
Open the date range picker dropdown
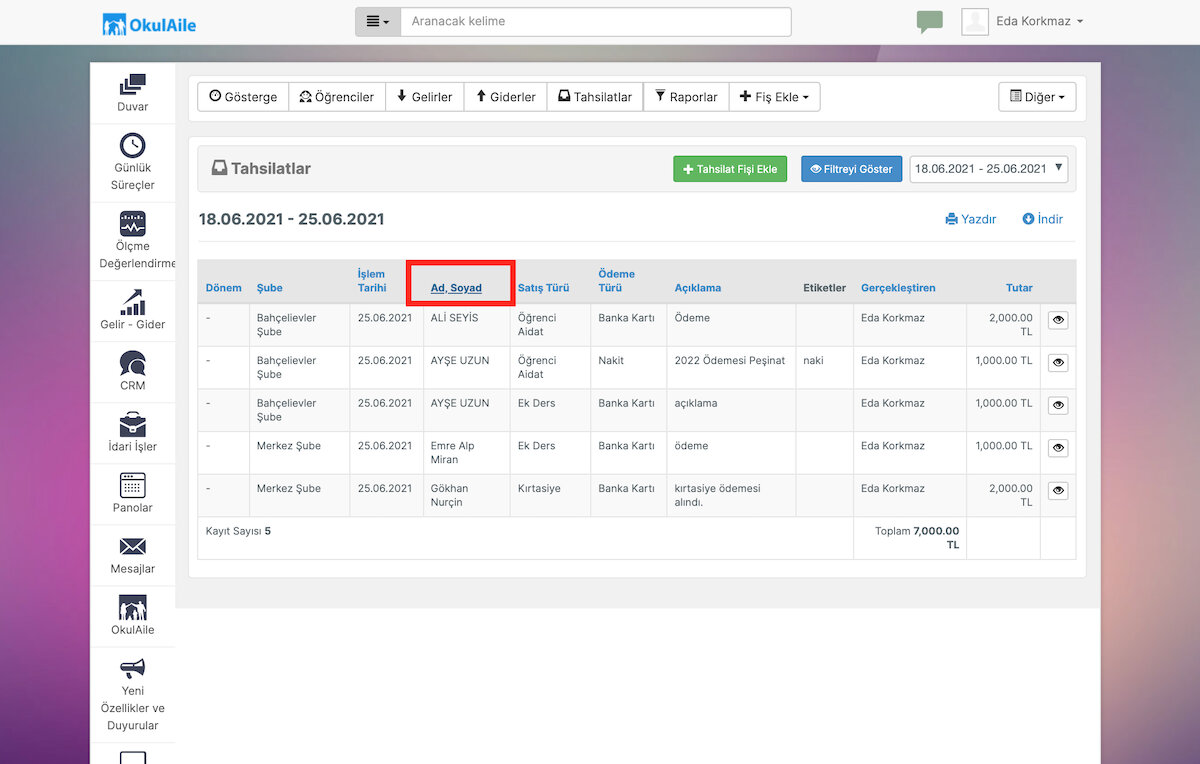coord(988,169)
